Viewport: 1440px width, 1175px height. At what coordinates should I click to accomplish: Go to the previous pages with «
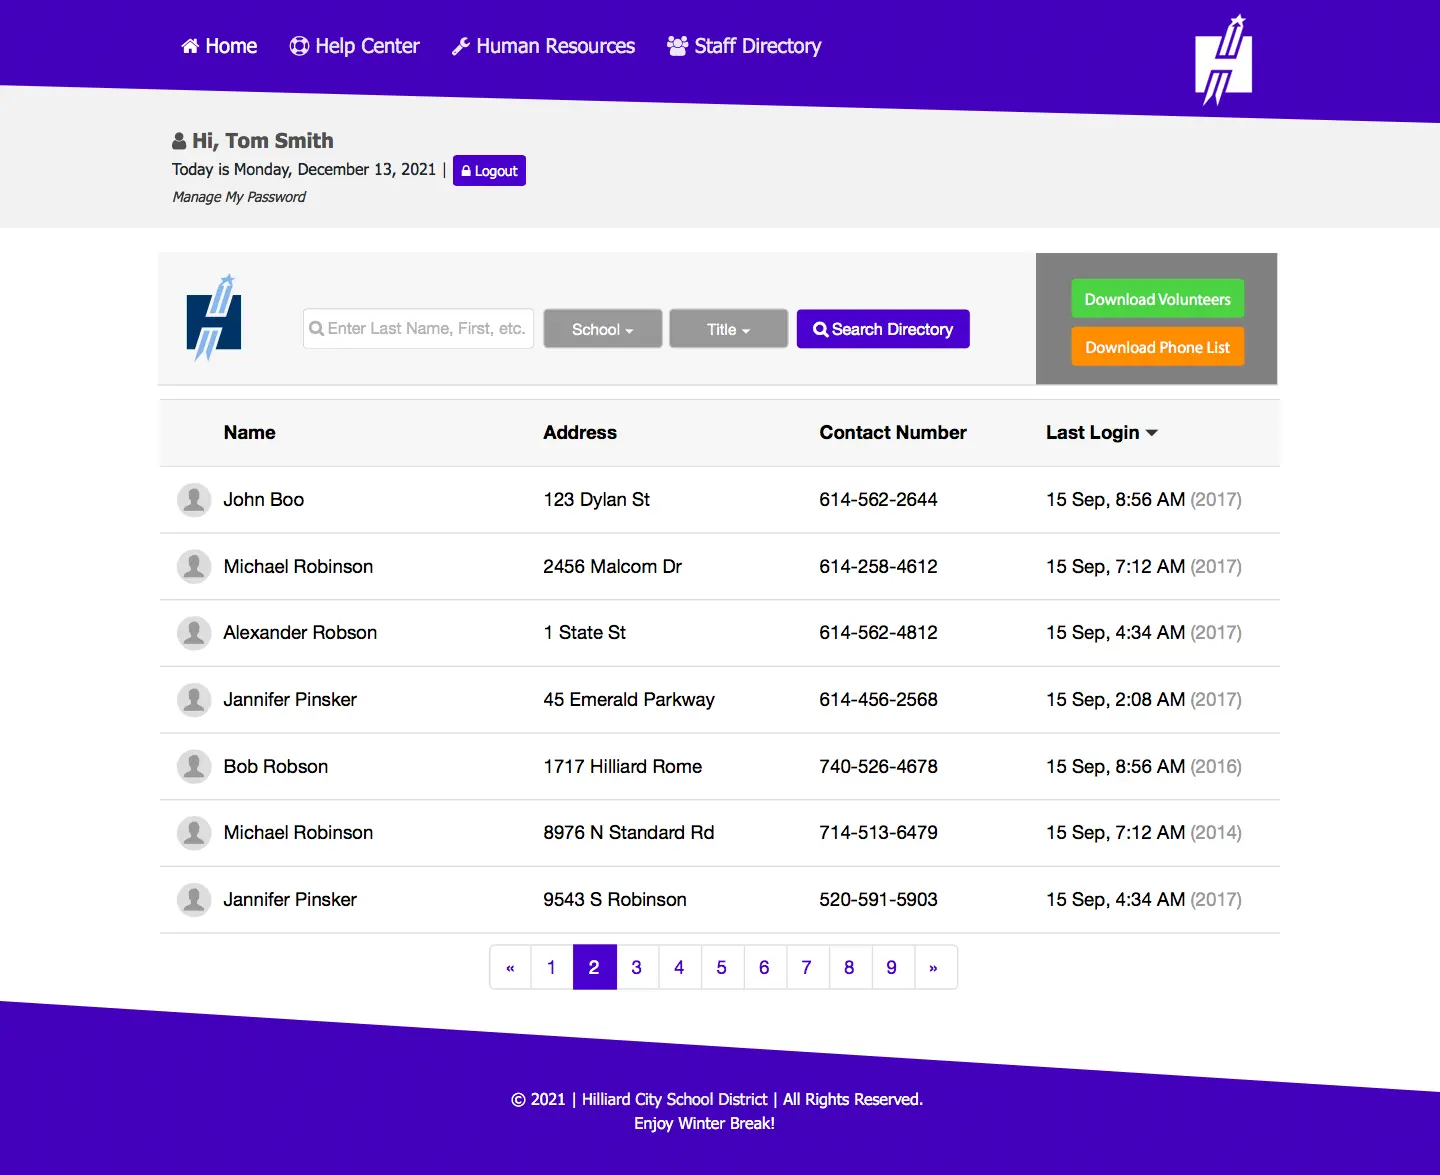[x=510, y=968]
